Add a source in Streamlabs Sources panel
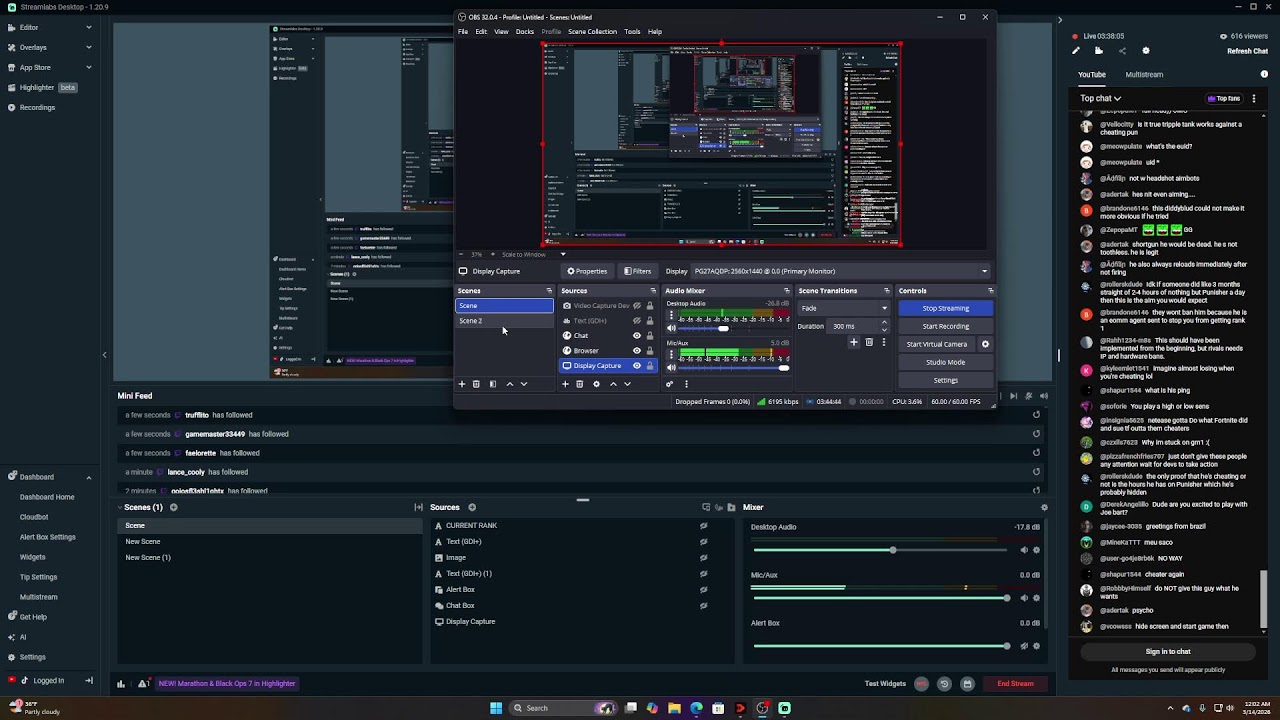 [x=472, y=507]
